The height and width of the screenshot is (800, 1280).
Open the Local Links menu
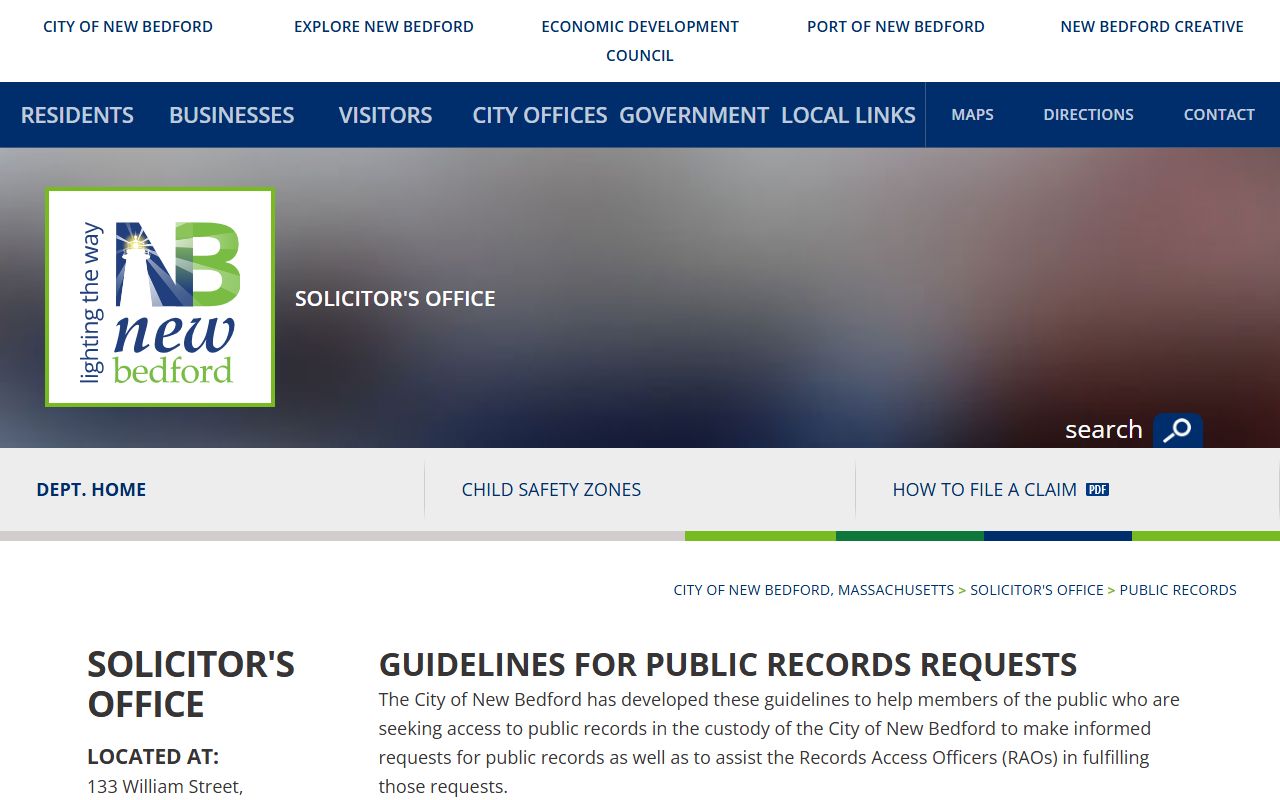click(x=848, y=115)
